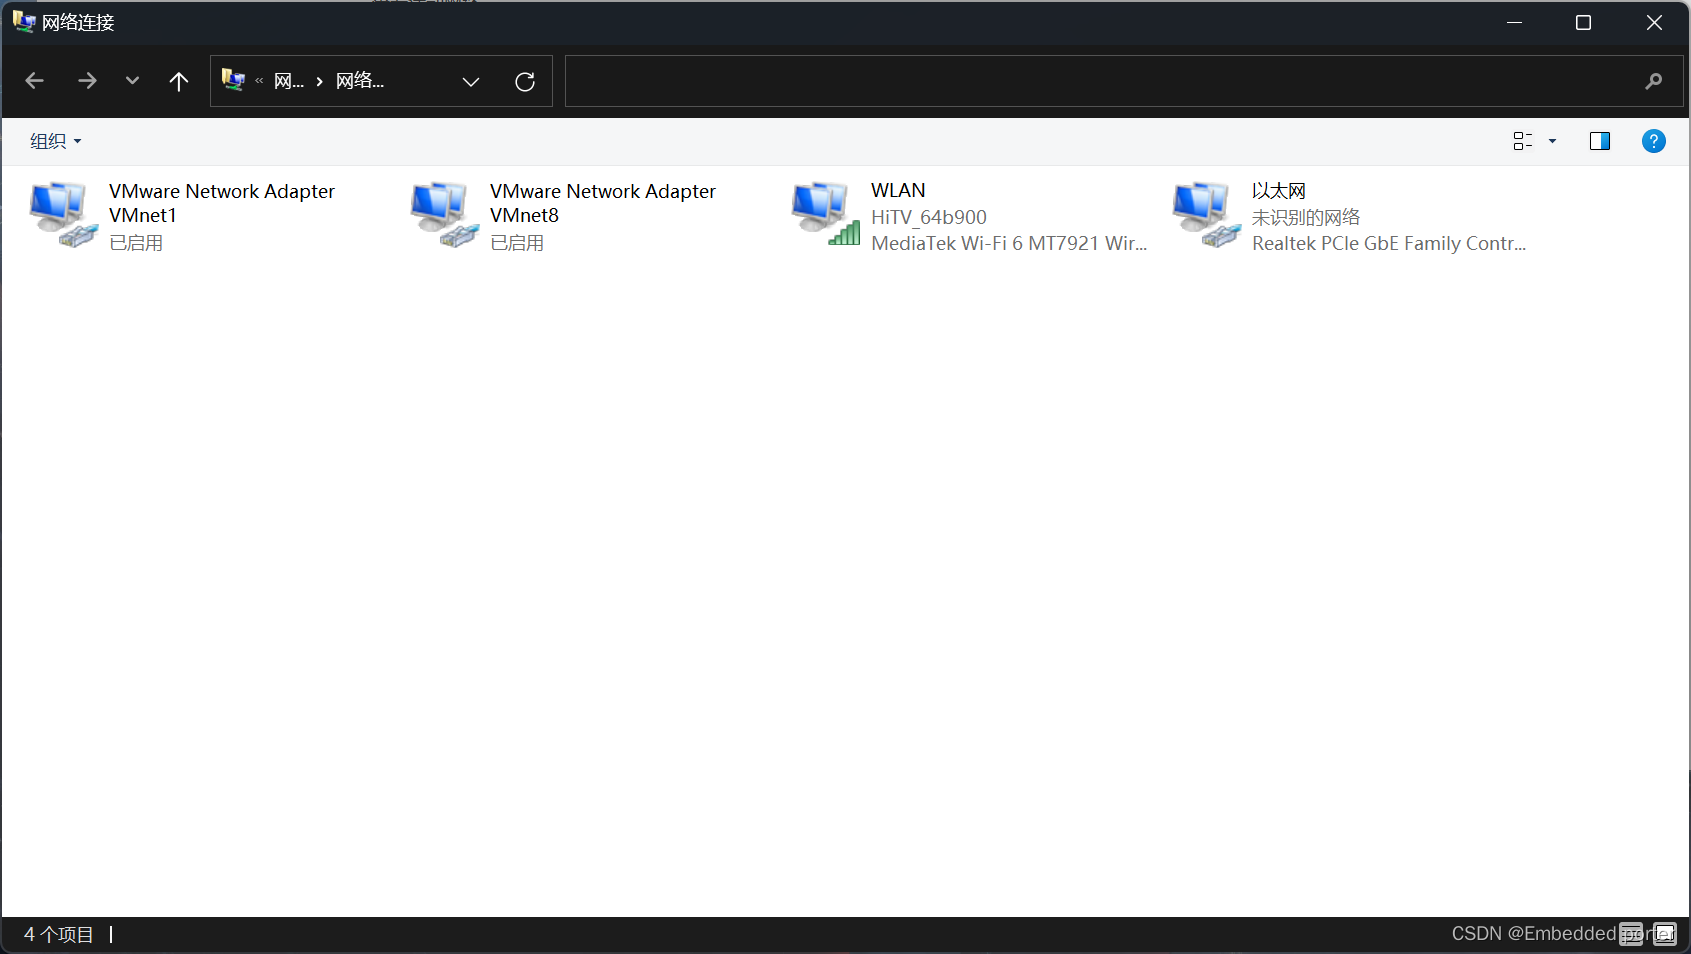Click the 4 个项目 status bar count

(59, 934)
